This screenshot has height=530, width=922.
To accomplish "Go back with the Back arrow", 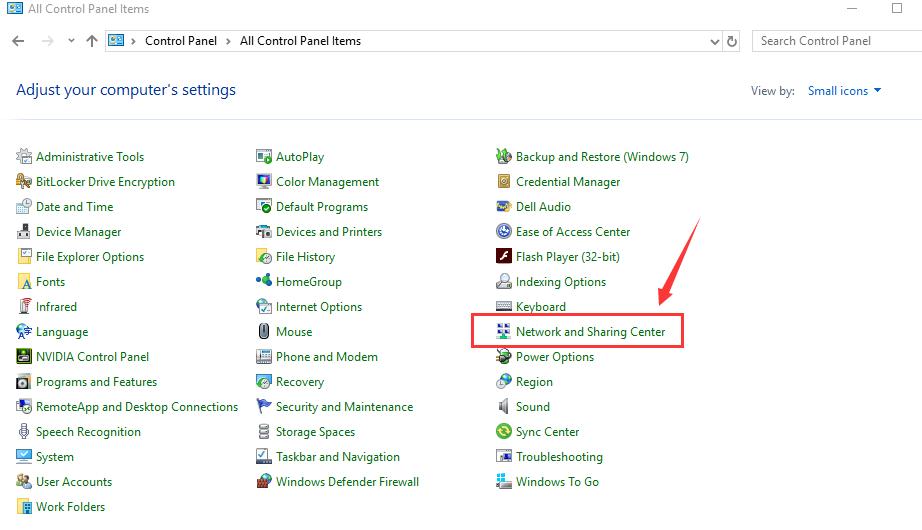I will click(18, 41).
